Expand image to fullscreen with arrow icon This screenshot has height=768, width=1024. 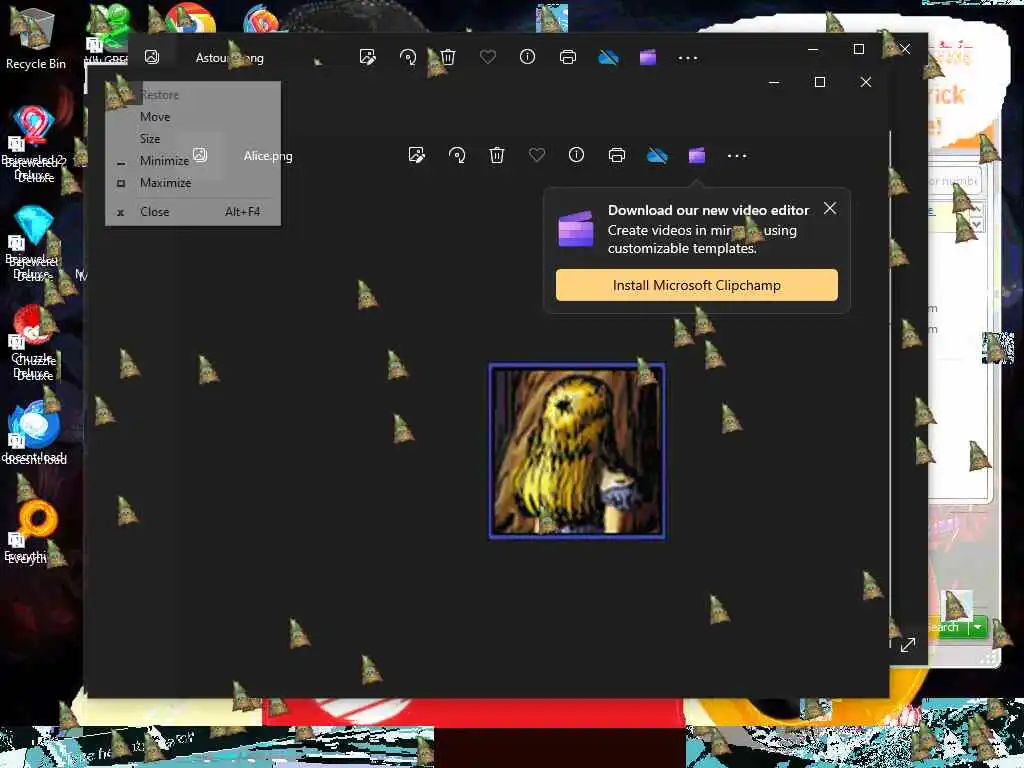(x=908, y=645)
